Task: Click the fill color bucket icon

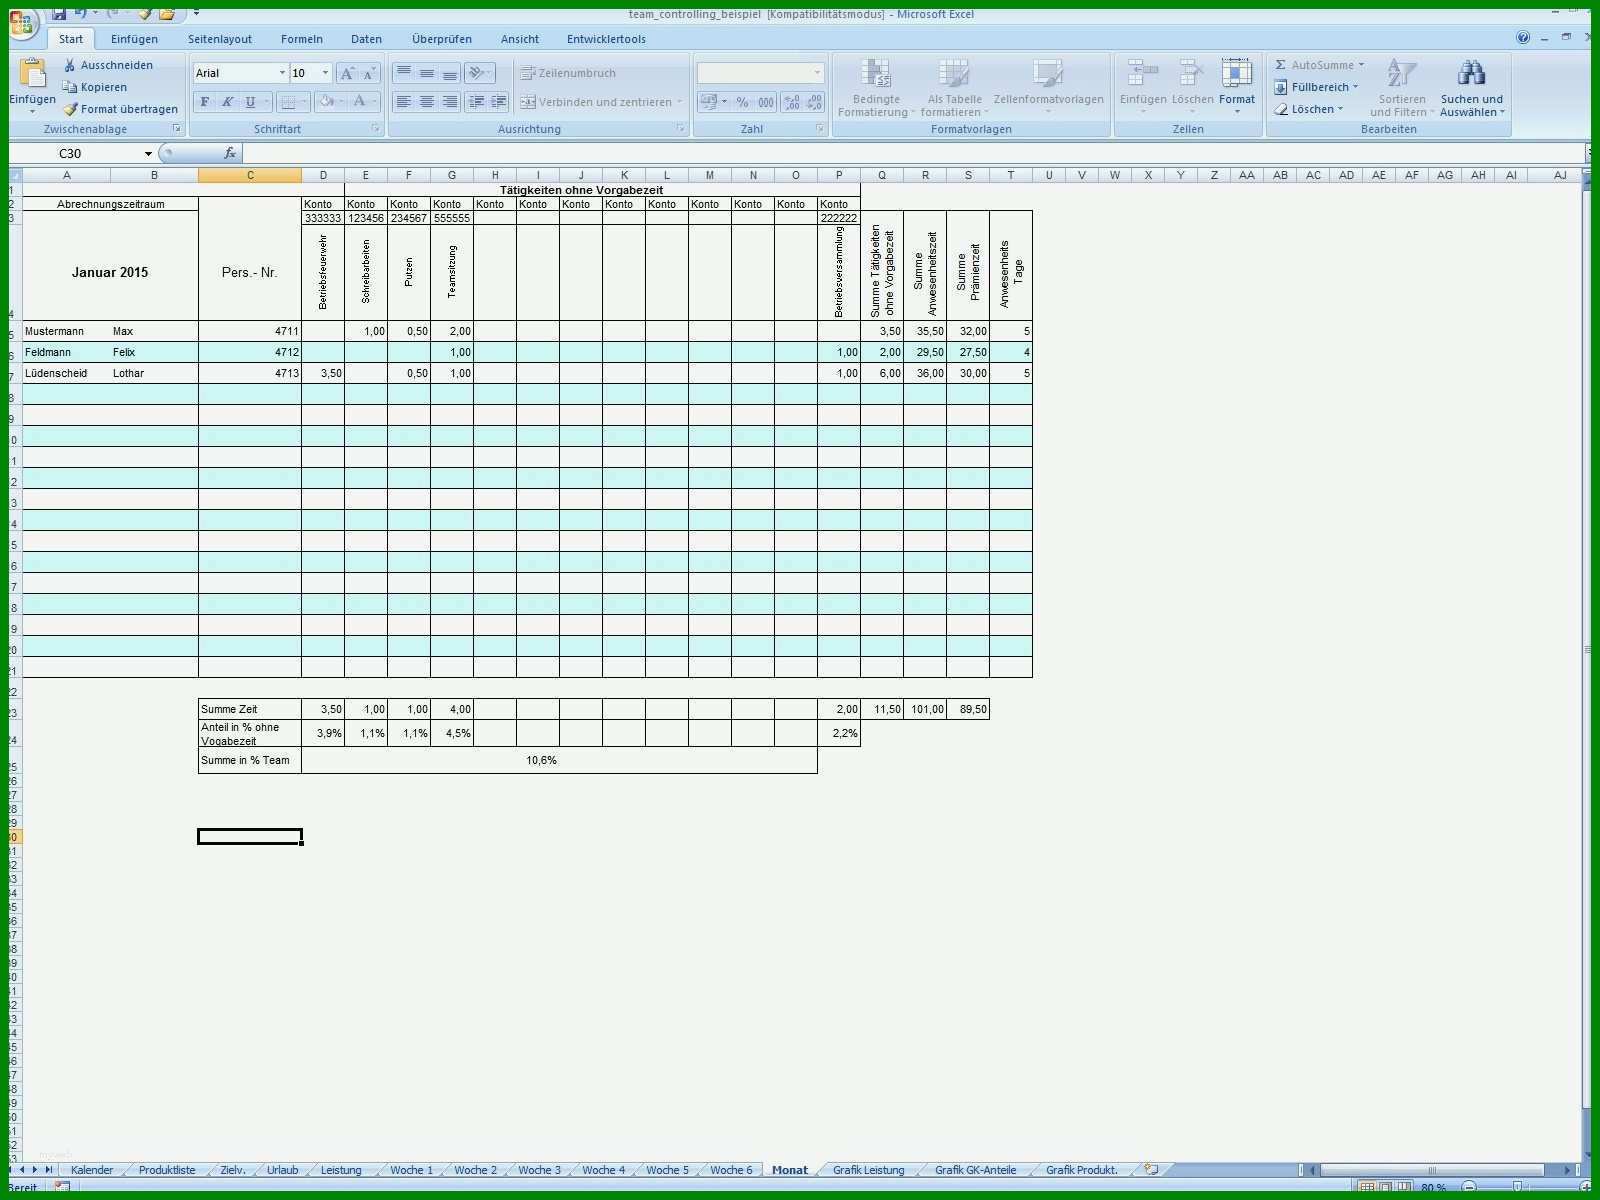Action: click(x=326, y=102)
